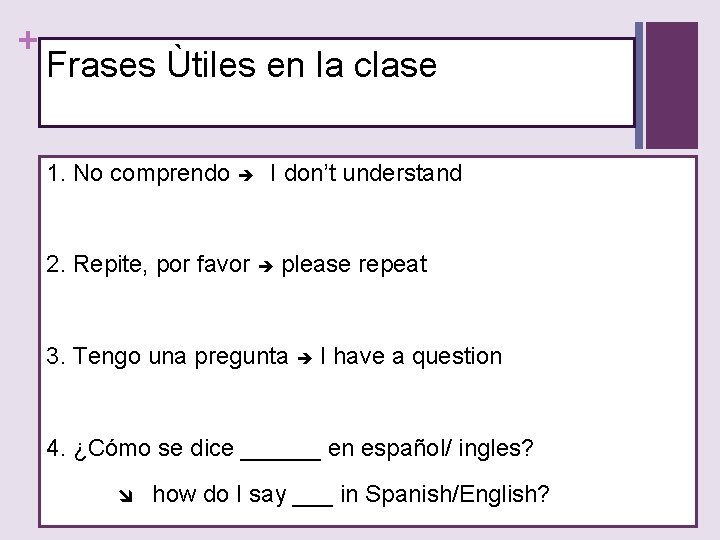The image size is (720, 540).
Task: Select the text "in Spanish/English?"
Action: 445,494
